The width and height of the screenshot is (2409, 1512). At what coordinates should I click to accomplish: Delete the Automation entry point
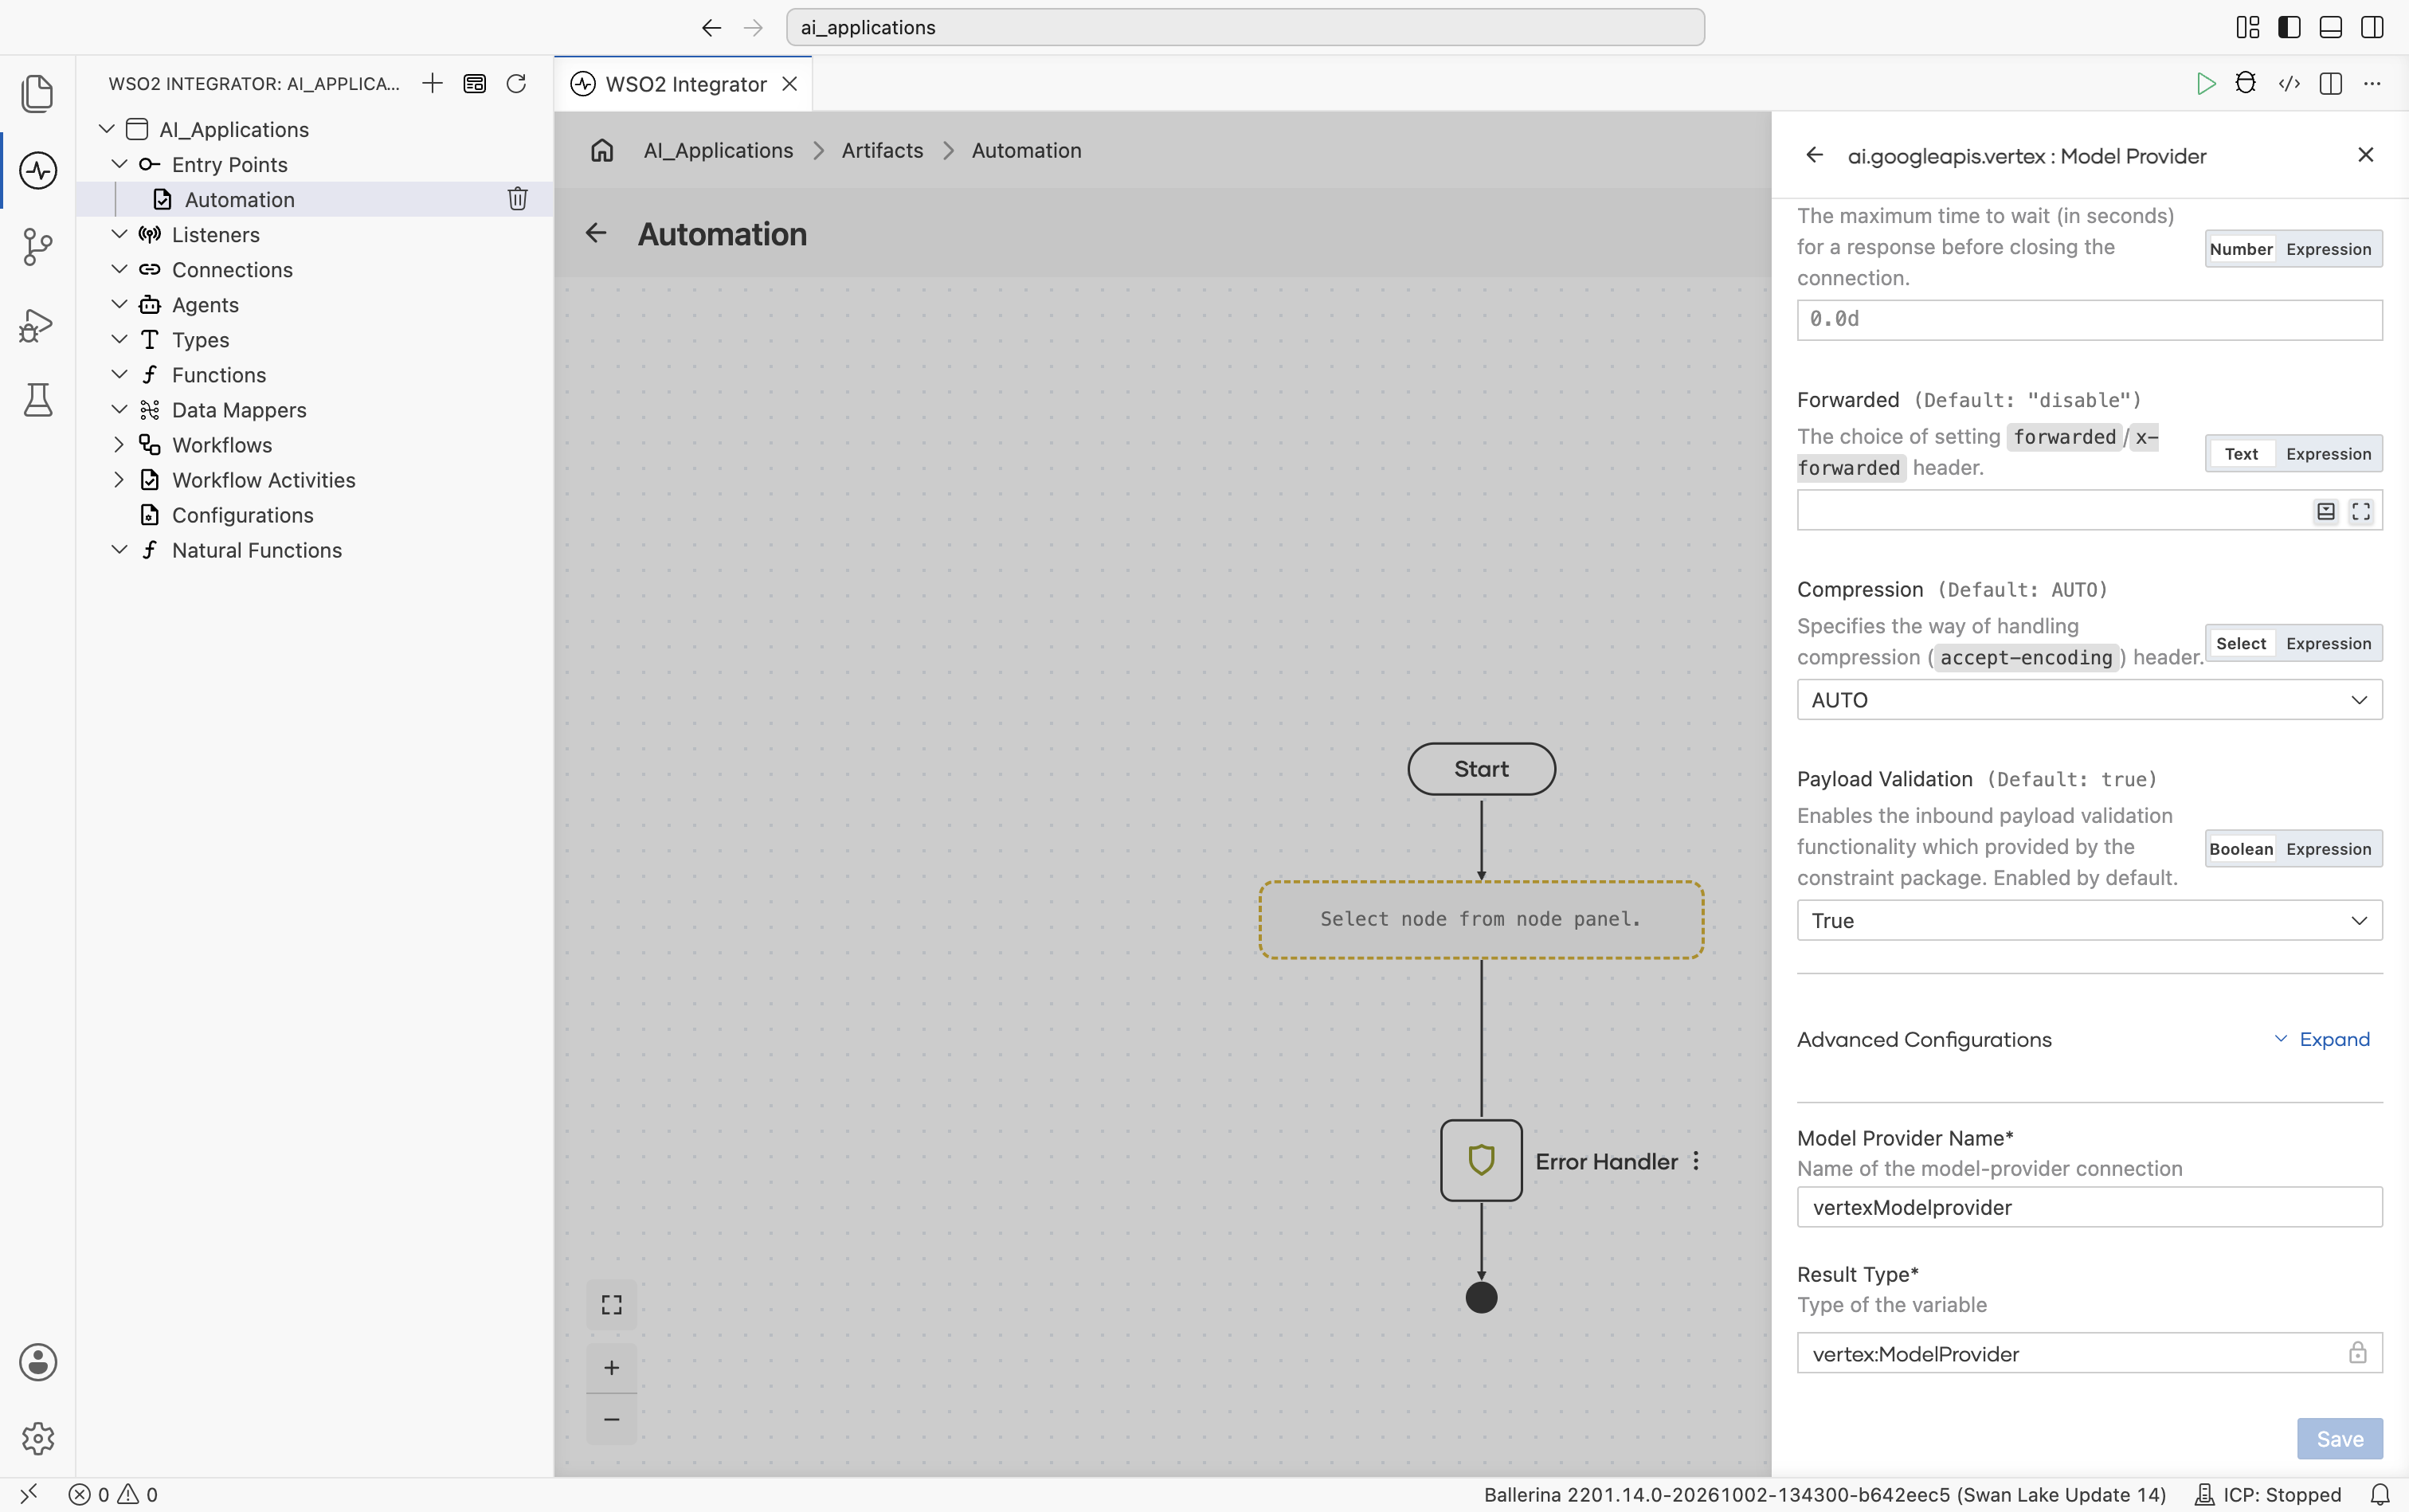517,199
